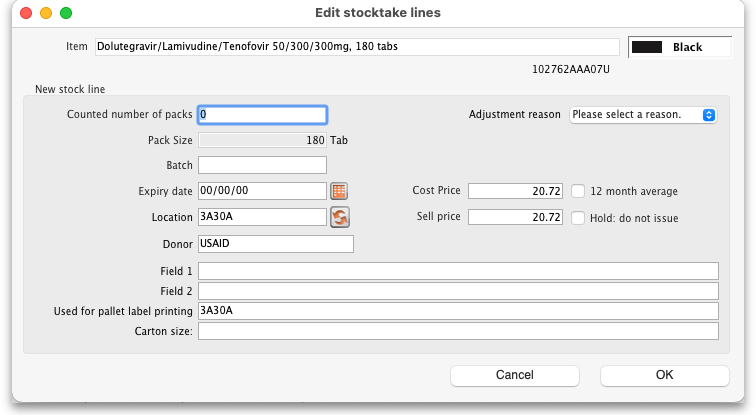The image size is (756, 415).
Task: Focus the pallet label printing field
Action: click(x=458, y=311)
